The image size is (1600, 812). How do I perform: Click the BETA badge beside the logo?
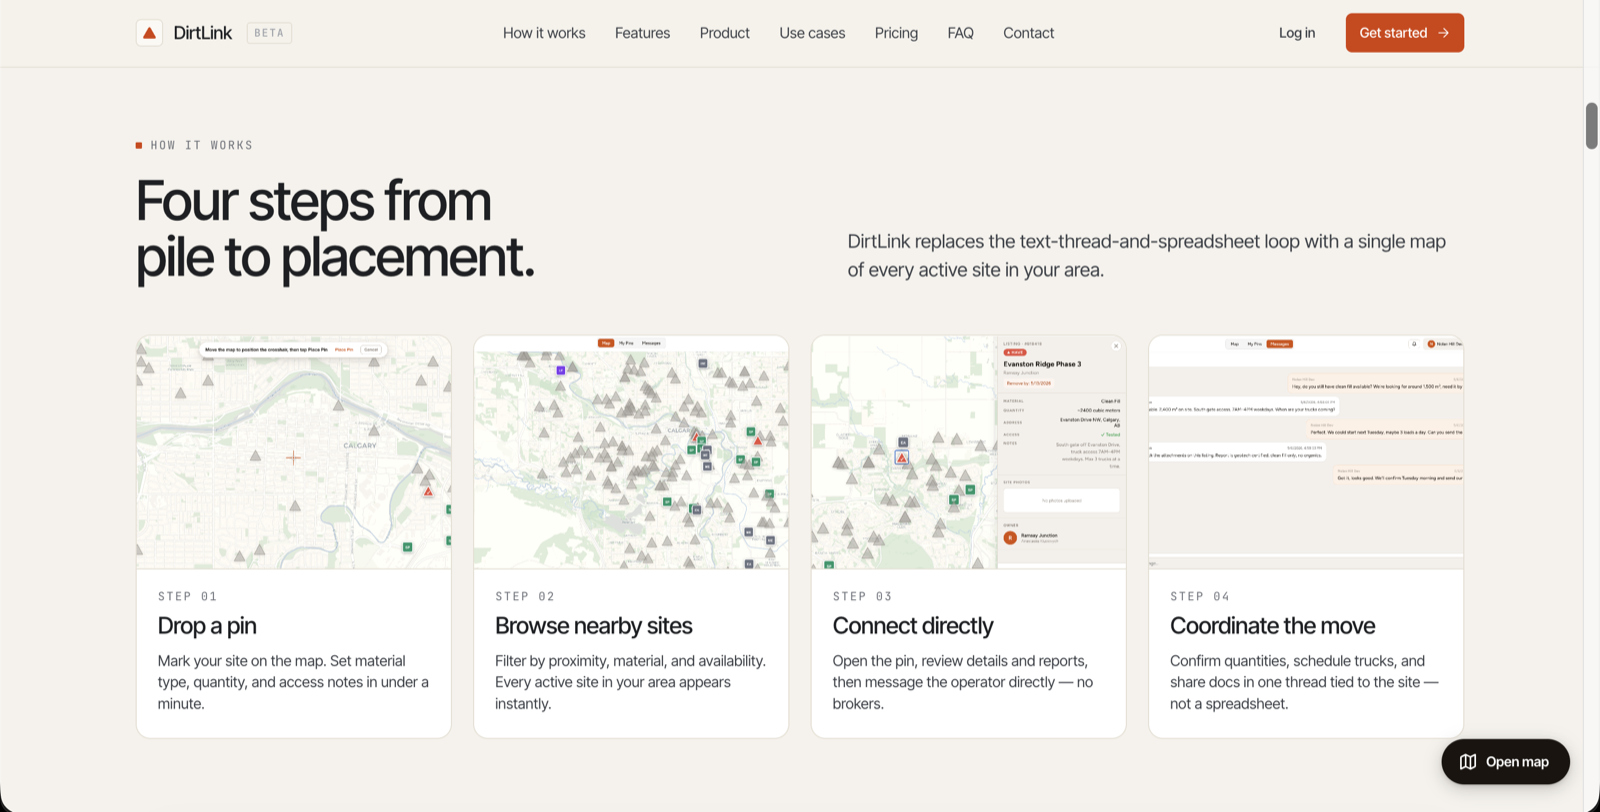coord(269,33)
